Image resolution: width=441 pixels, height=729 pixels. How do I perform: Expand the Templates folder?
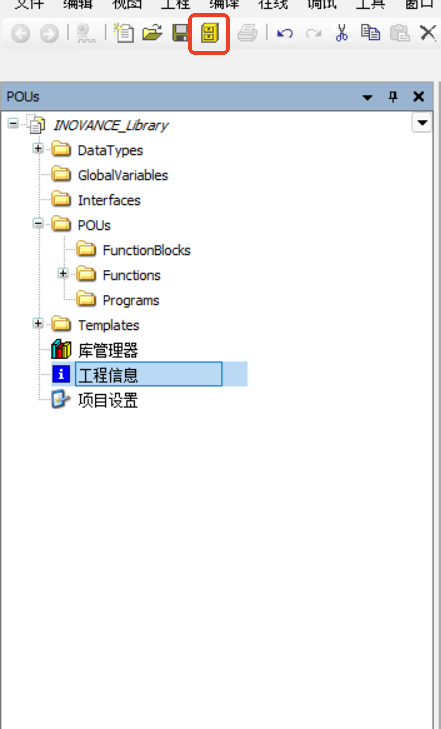click(x=38, y=323)
